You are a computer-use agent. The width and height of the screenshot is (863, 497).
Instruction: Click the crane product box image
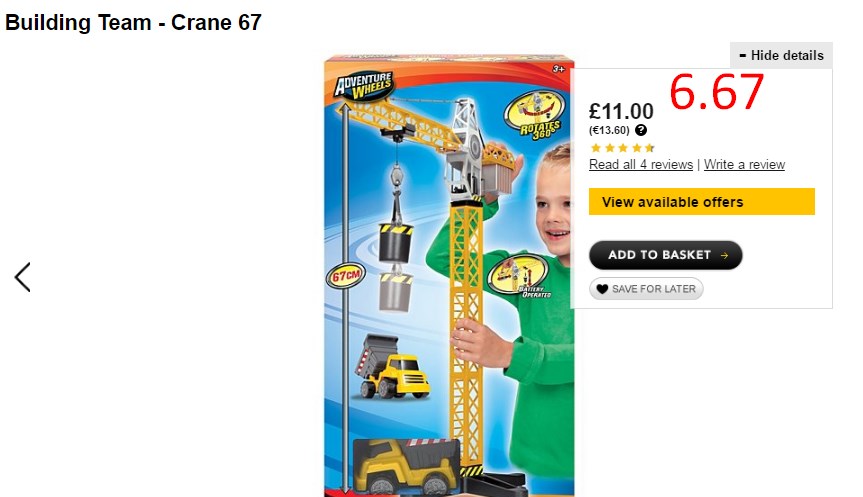[449, 275]
